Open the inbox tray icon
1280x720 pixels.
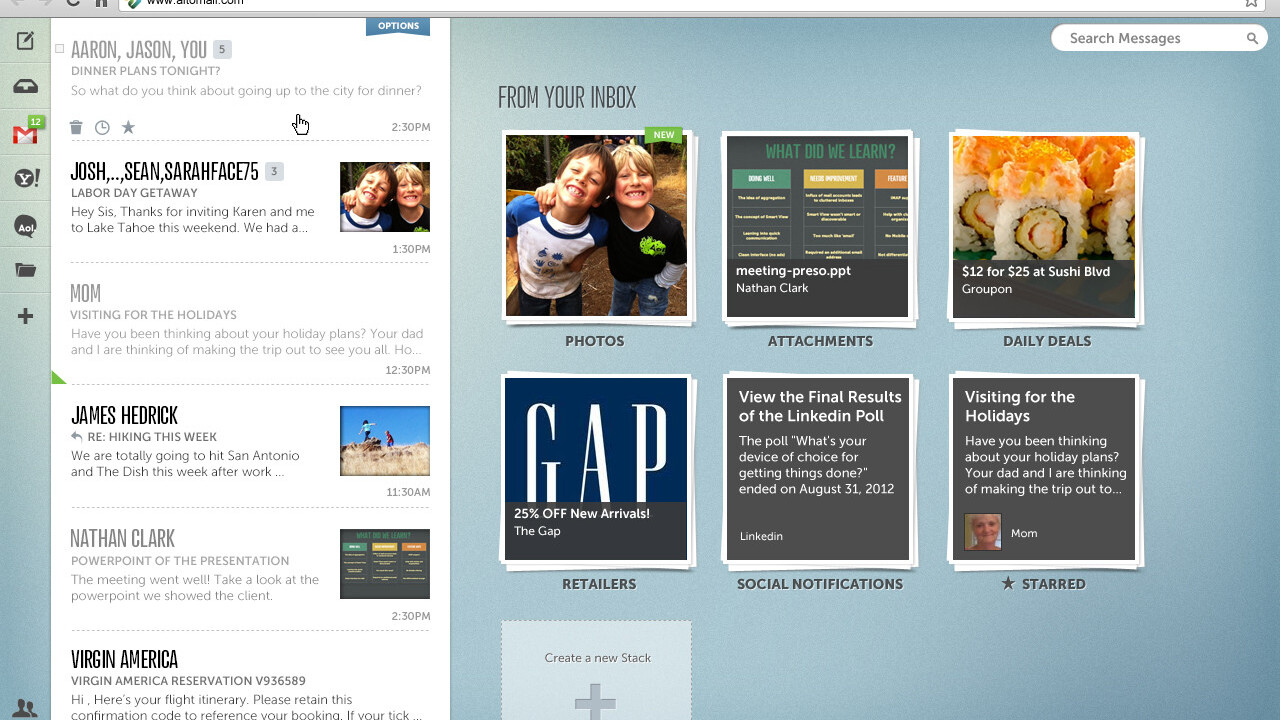point(25,87)
